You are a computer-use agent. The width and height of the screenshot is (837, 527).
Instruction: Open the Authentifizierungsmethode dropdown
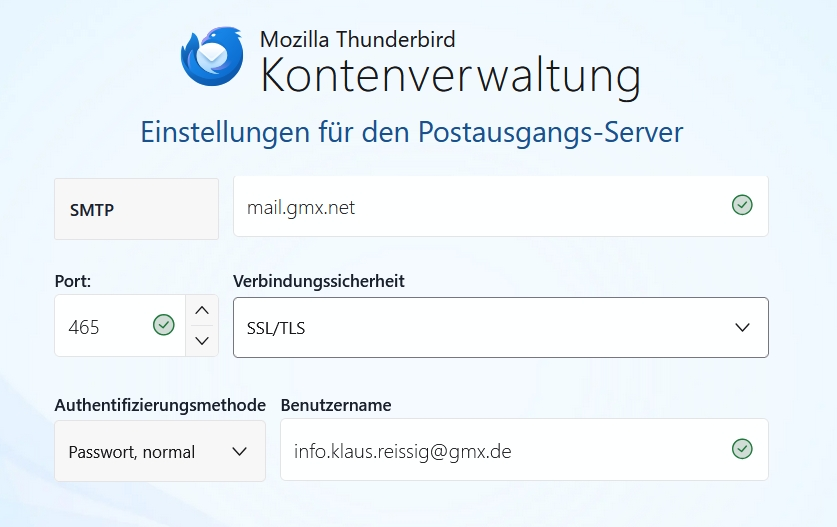point(160,451)
